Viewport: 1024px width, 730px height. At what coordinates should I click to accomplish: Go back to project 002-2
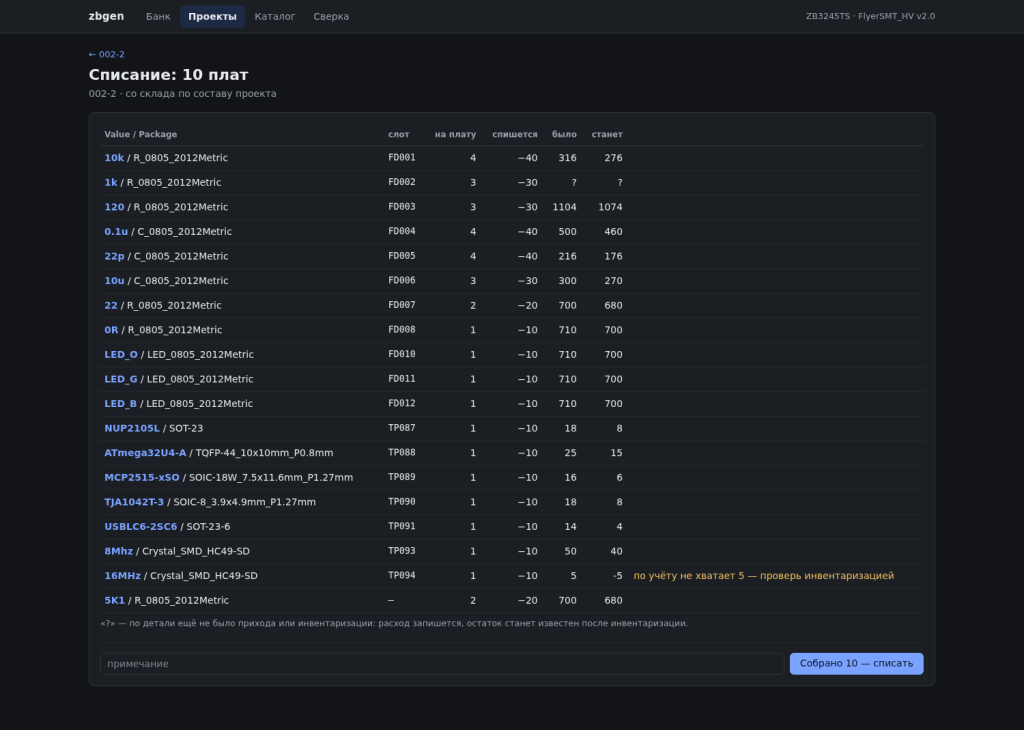(106, 54)
